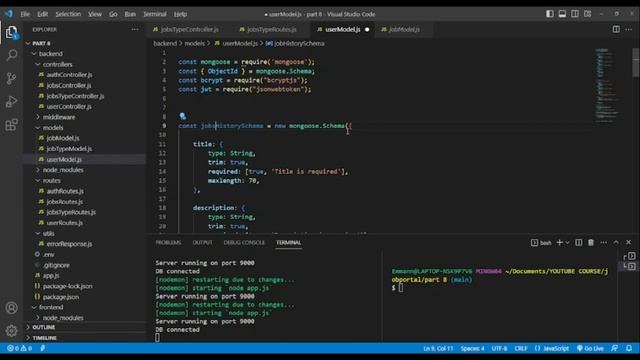Open the Terminal menu
The height and width of the screenshot is (360, 640).
point(155,14)
